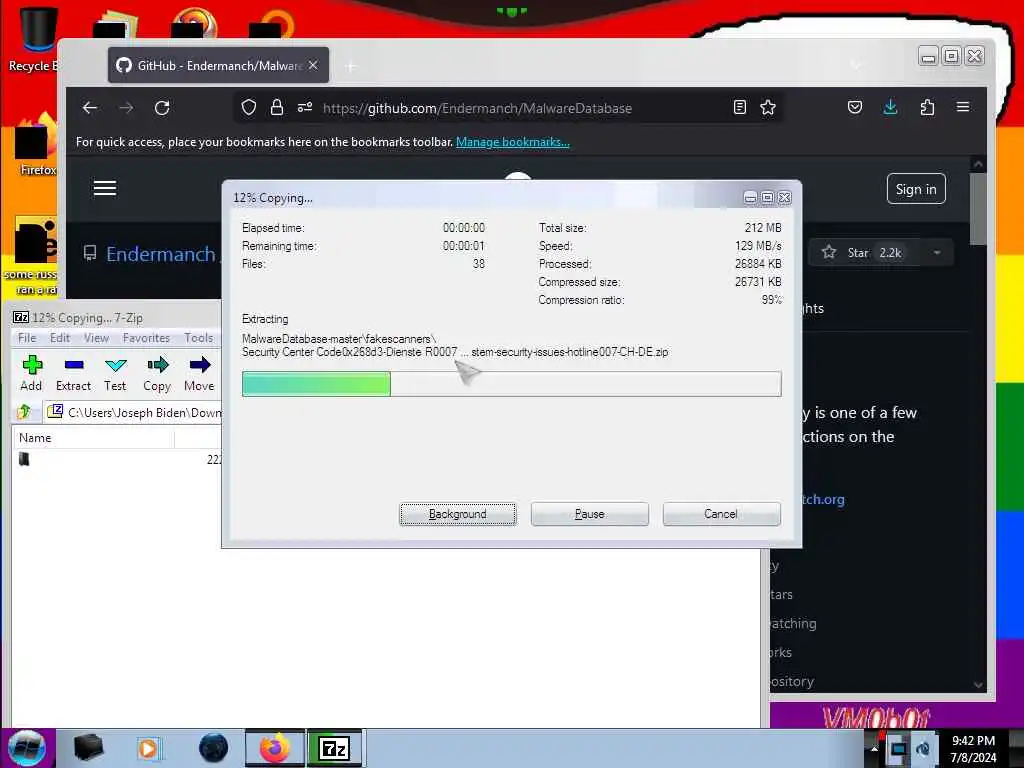Pause the extraction process
Screen dimensions: 1024x768
pyautogui.click(x=589, y=514)
